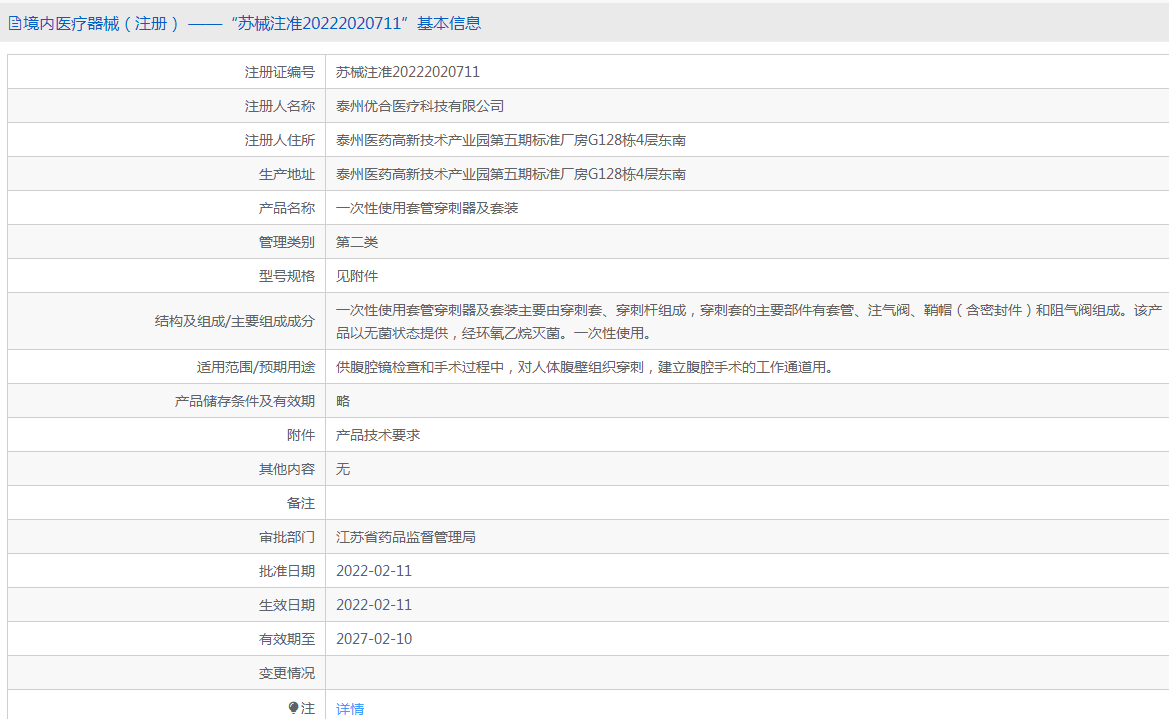Click the 管理类别 row label
The width and height of the screenshot is (1169, 719).
coord(287,242)
